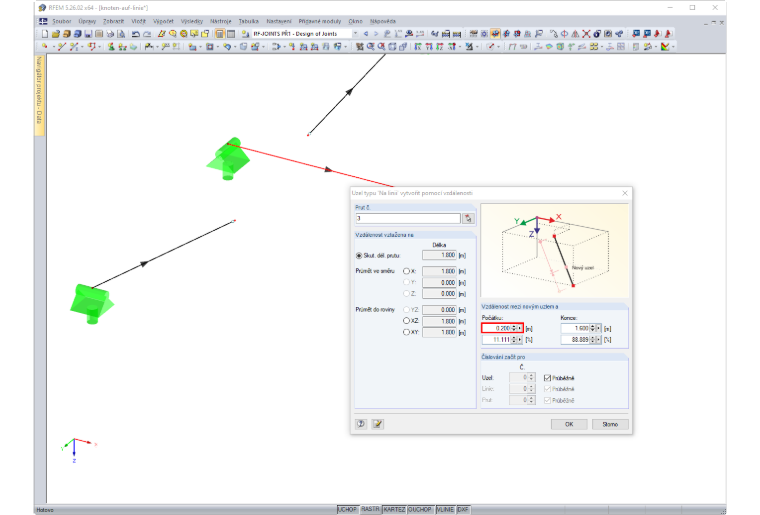This screenshot has width=760, height=515.
Task: Click the new node tool icon
Action: pyautogui.click(x=45, y=47)
